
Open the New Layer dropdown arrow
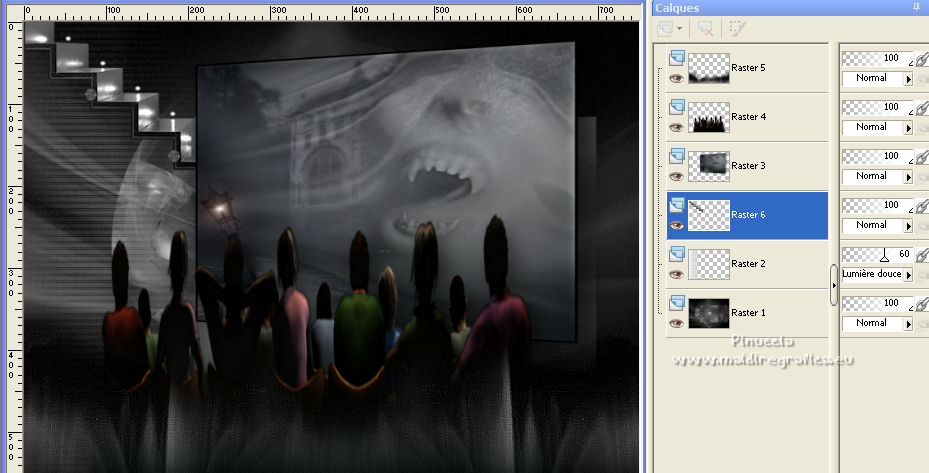tap(679, 28)
